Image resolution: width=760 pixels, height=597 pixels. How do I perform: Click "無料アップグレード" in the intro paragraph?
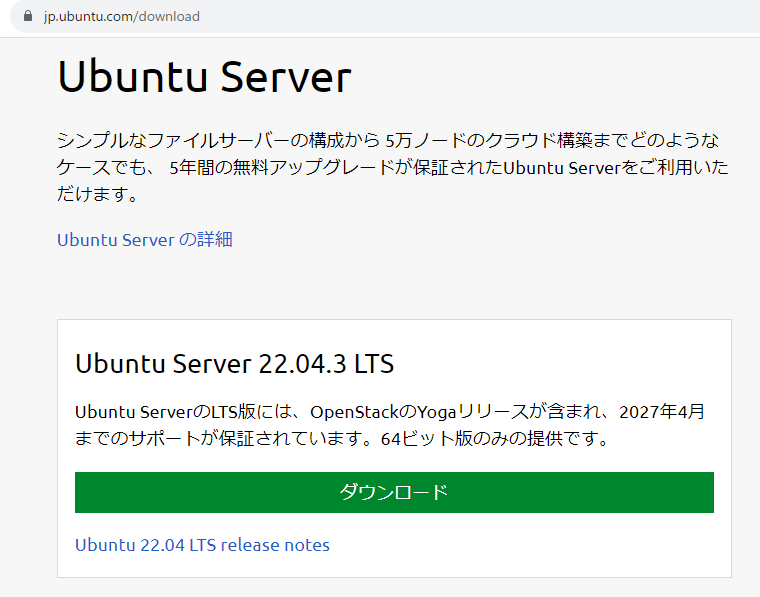coord(306,167)
